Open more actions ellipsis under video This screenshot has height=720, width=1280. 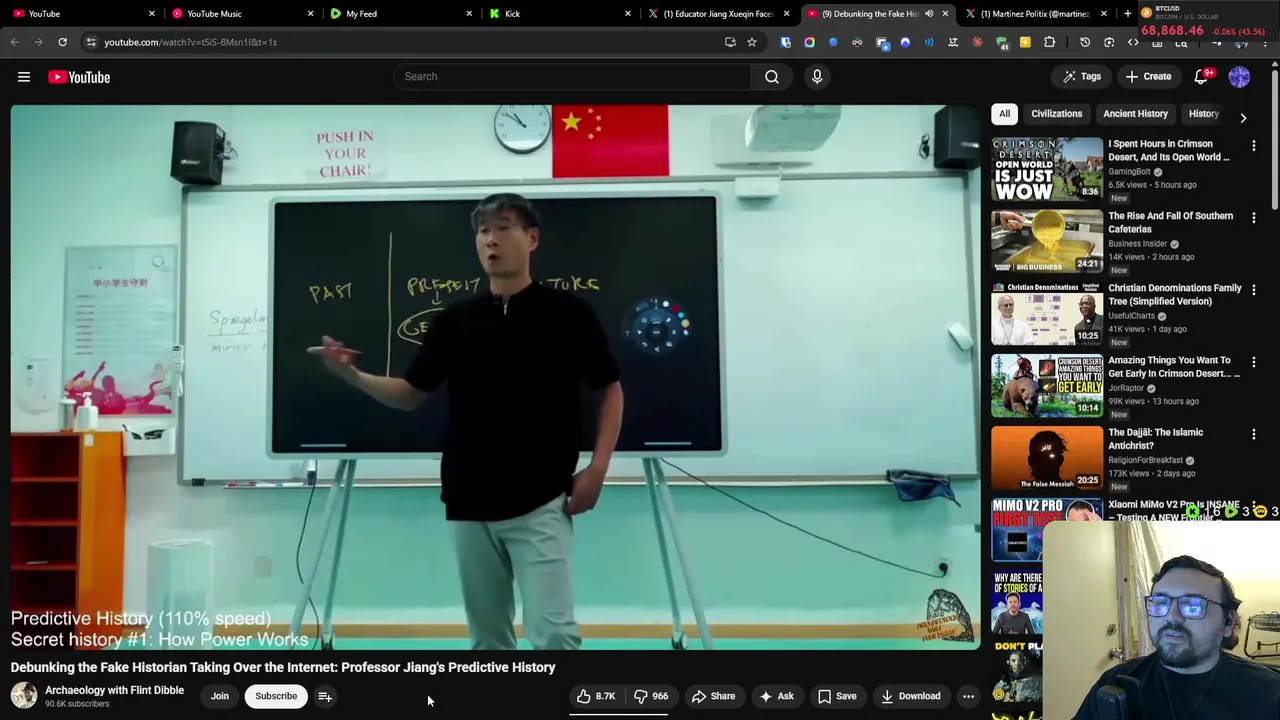coord(968,696)
